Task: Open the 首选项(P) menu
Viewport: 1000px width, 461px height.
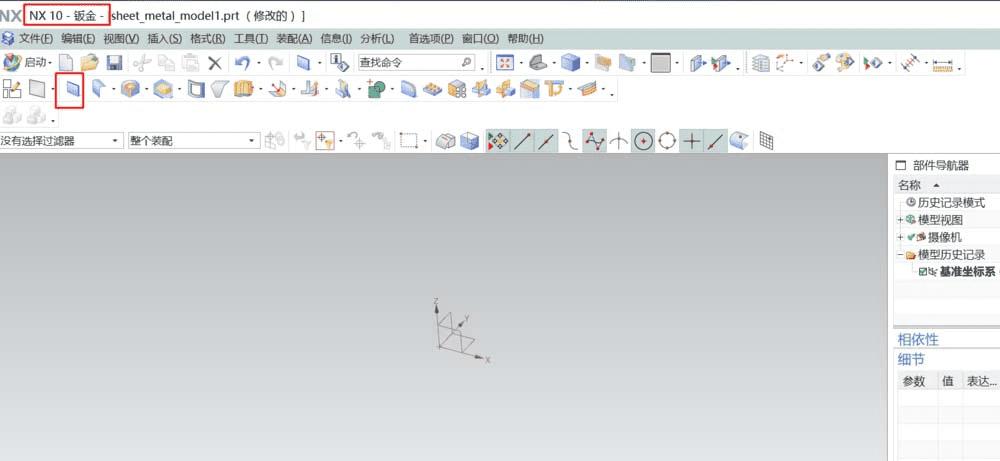Action: pyautogui.click(x=431, y=38)
